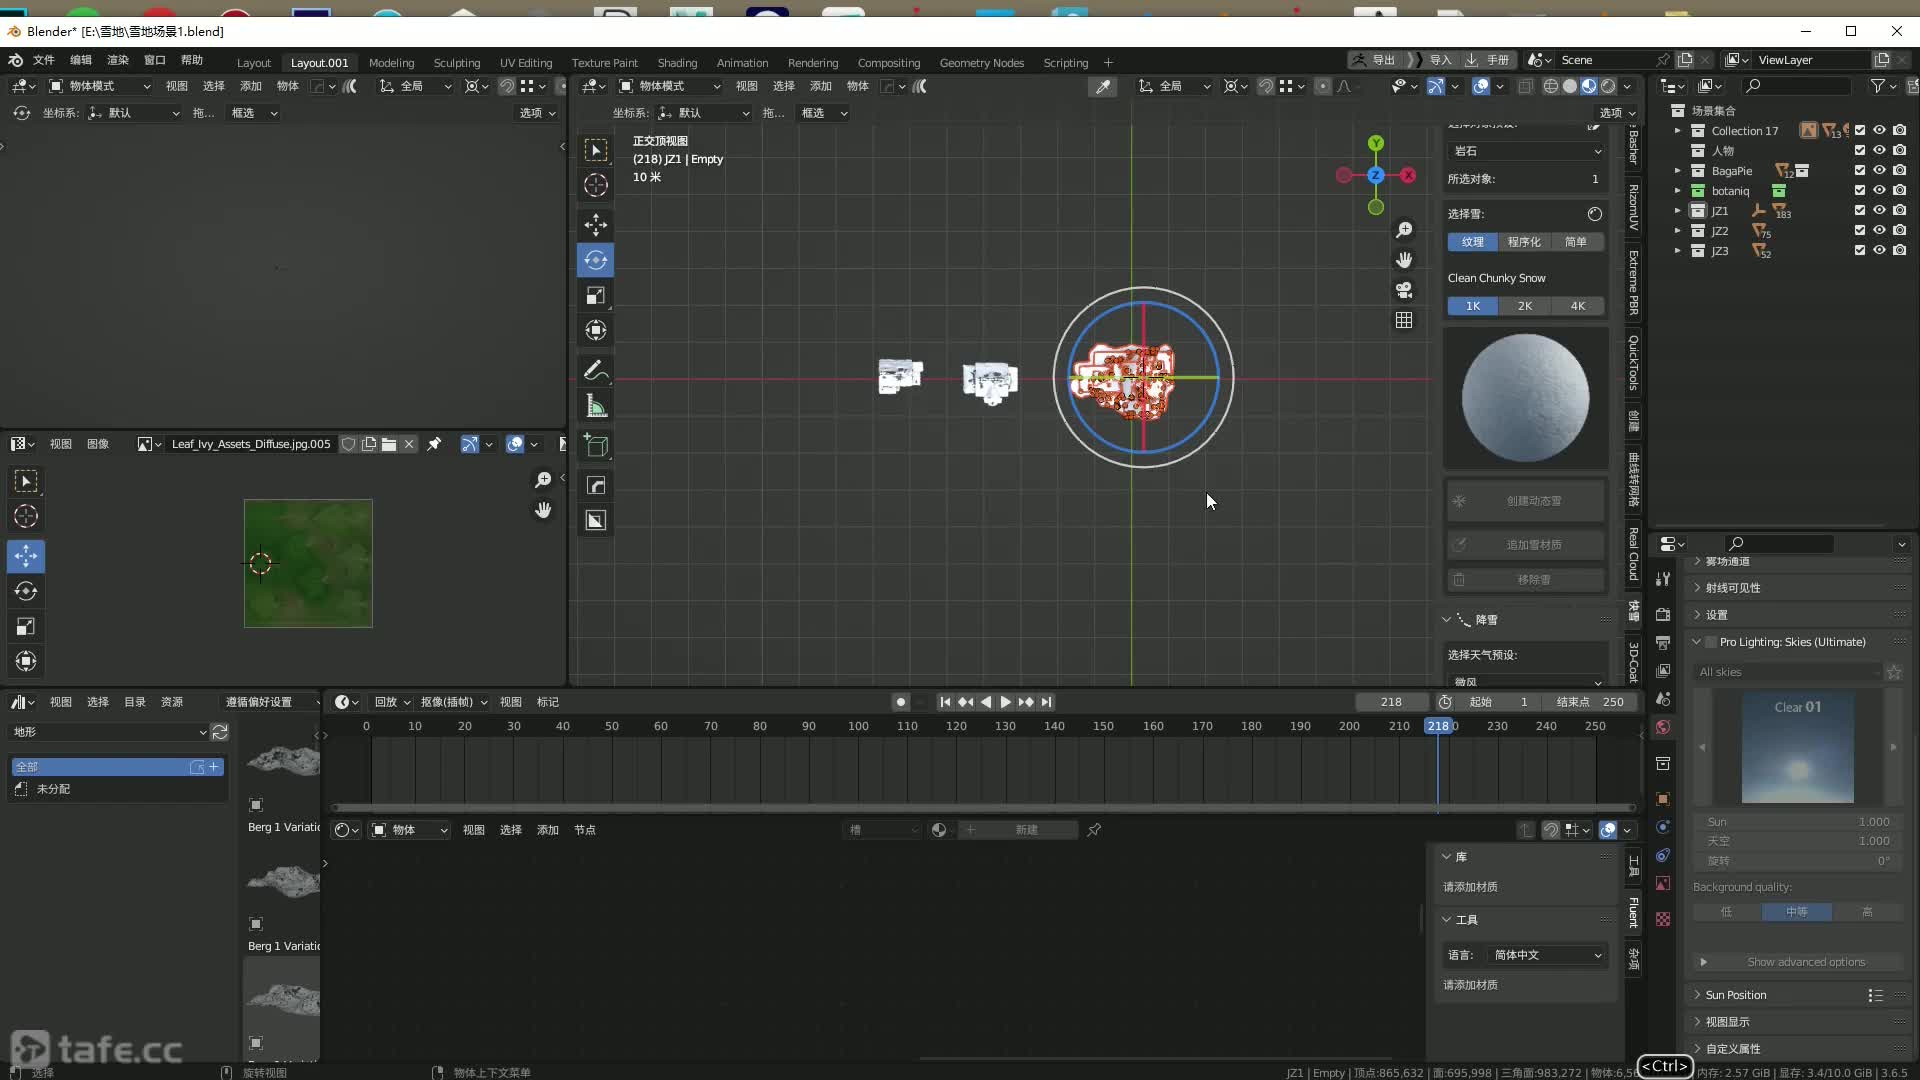The height and width of the screenshot is (1080, 1920).
Task: Select the Select Box tool in 3D viewport
Action: coord(596,150)
